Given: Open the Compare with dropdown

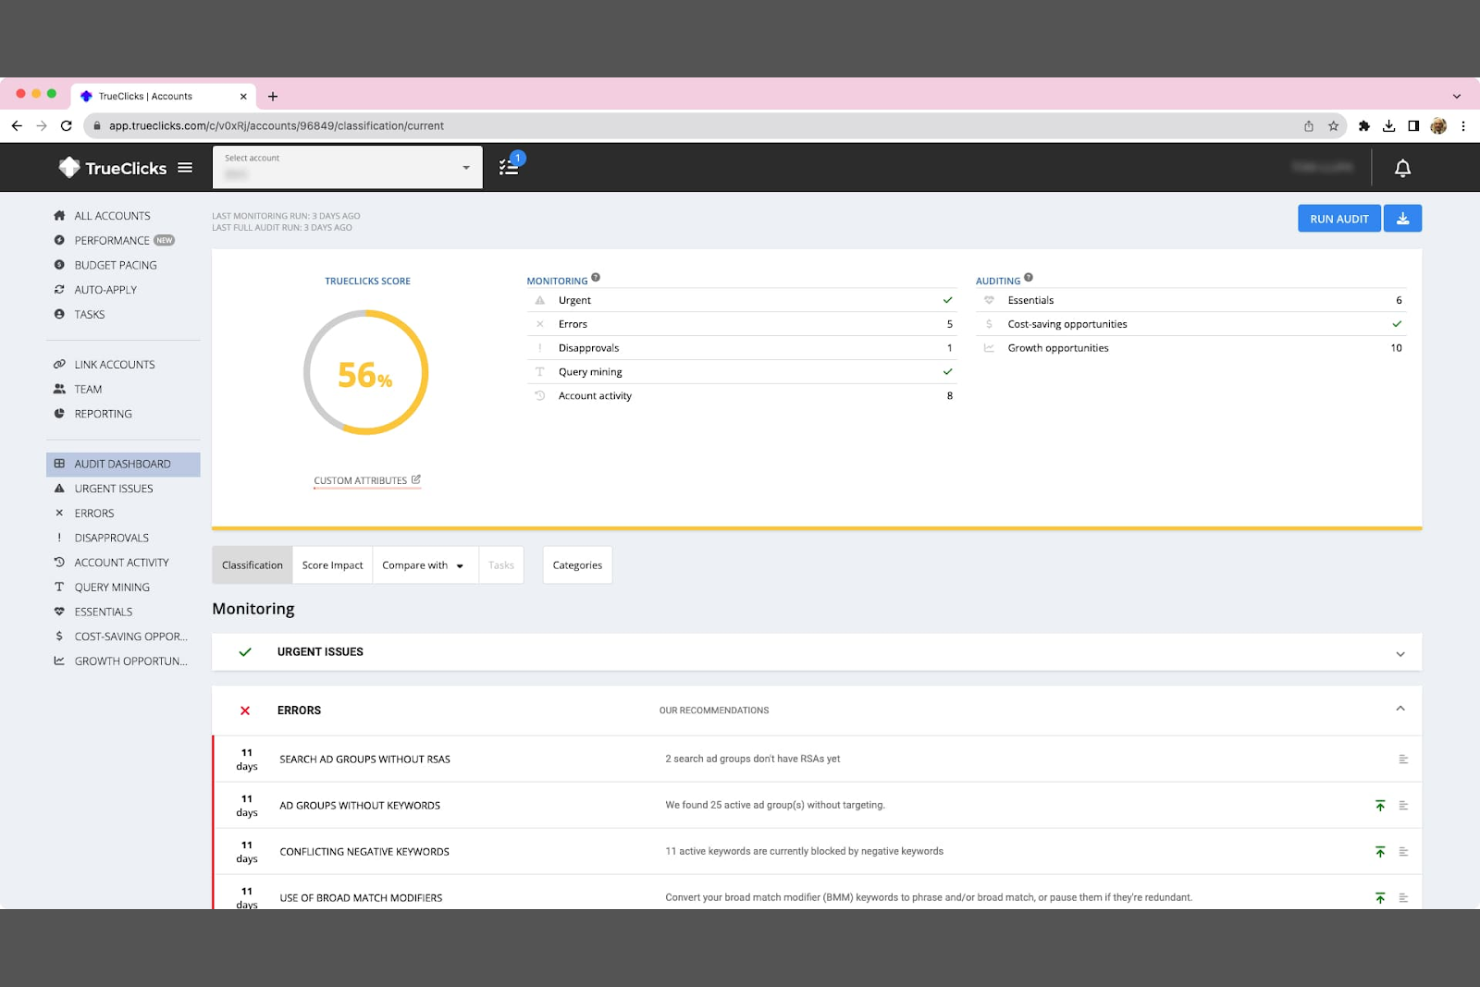Looking at the screenshot, I should coord(424,565).
